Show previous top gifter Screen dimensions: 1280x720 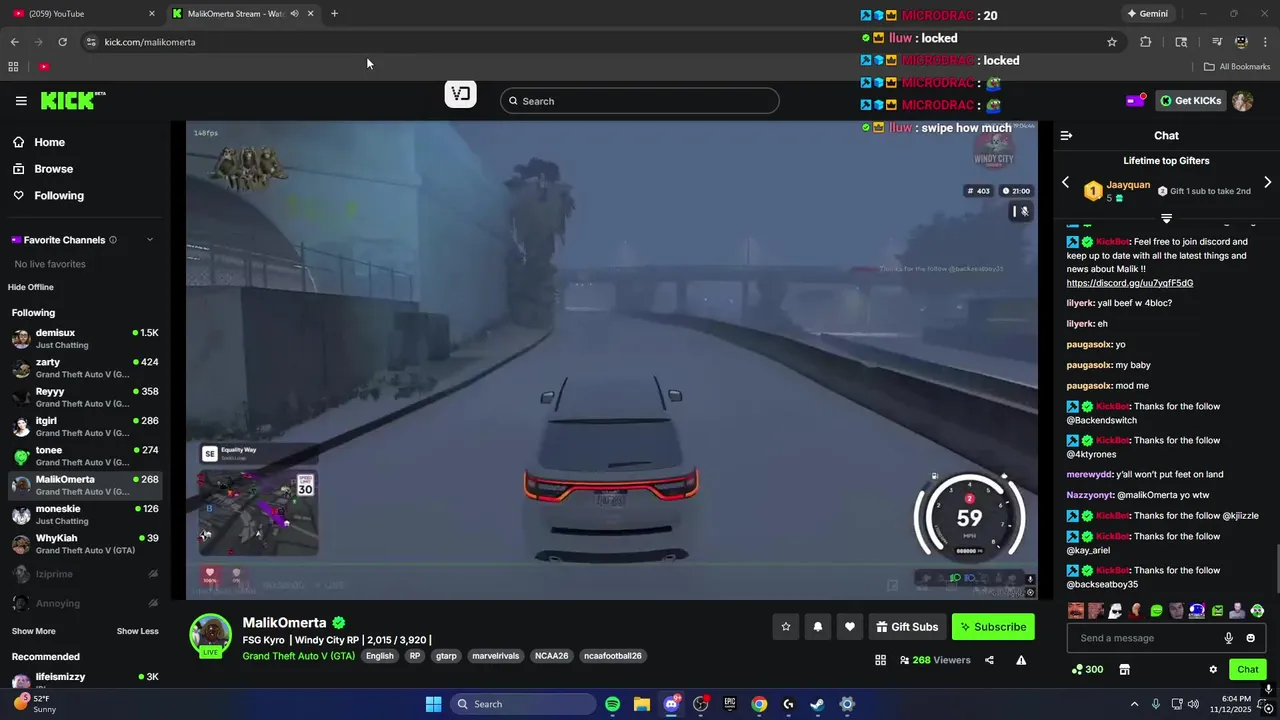pos(1065,182)
